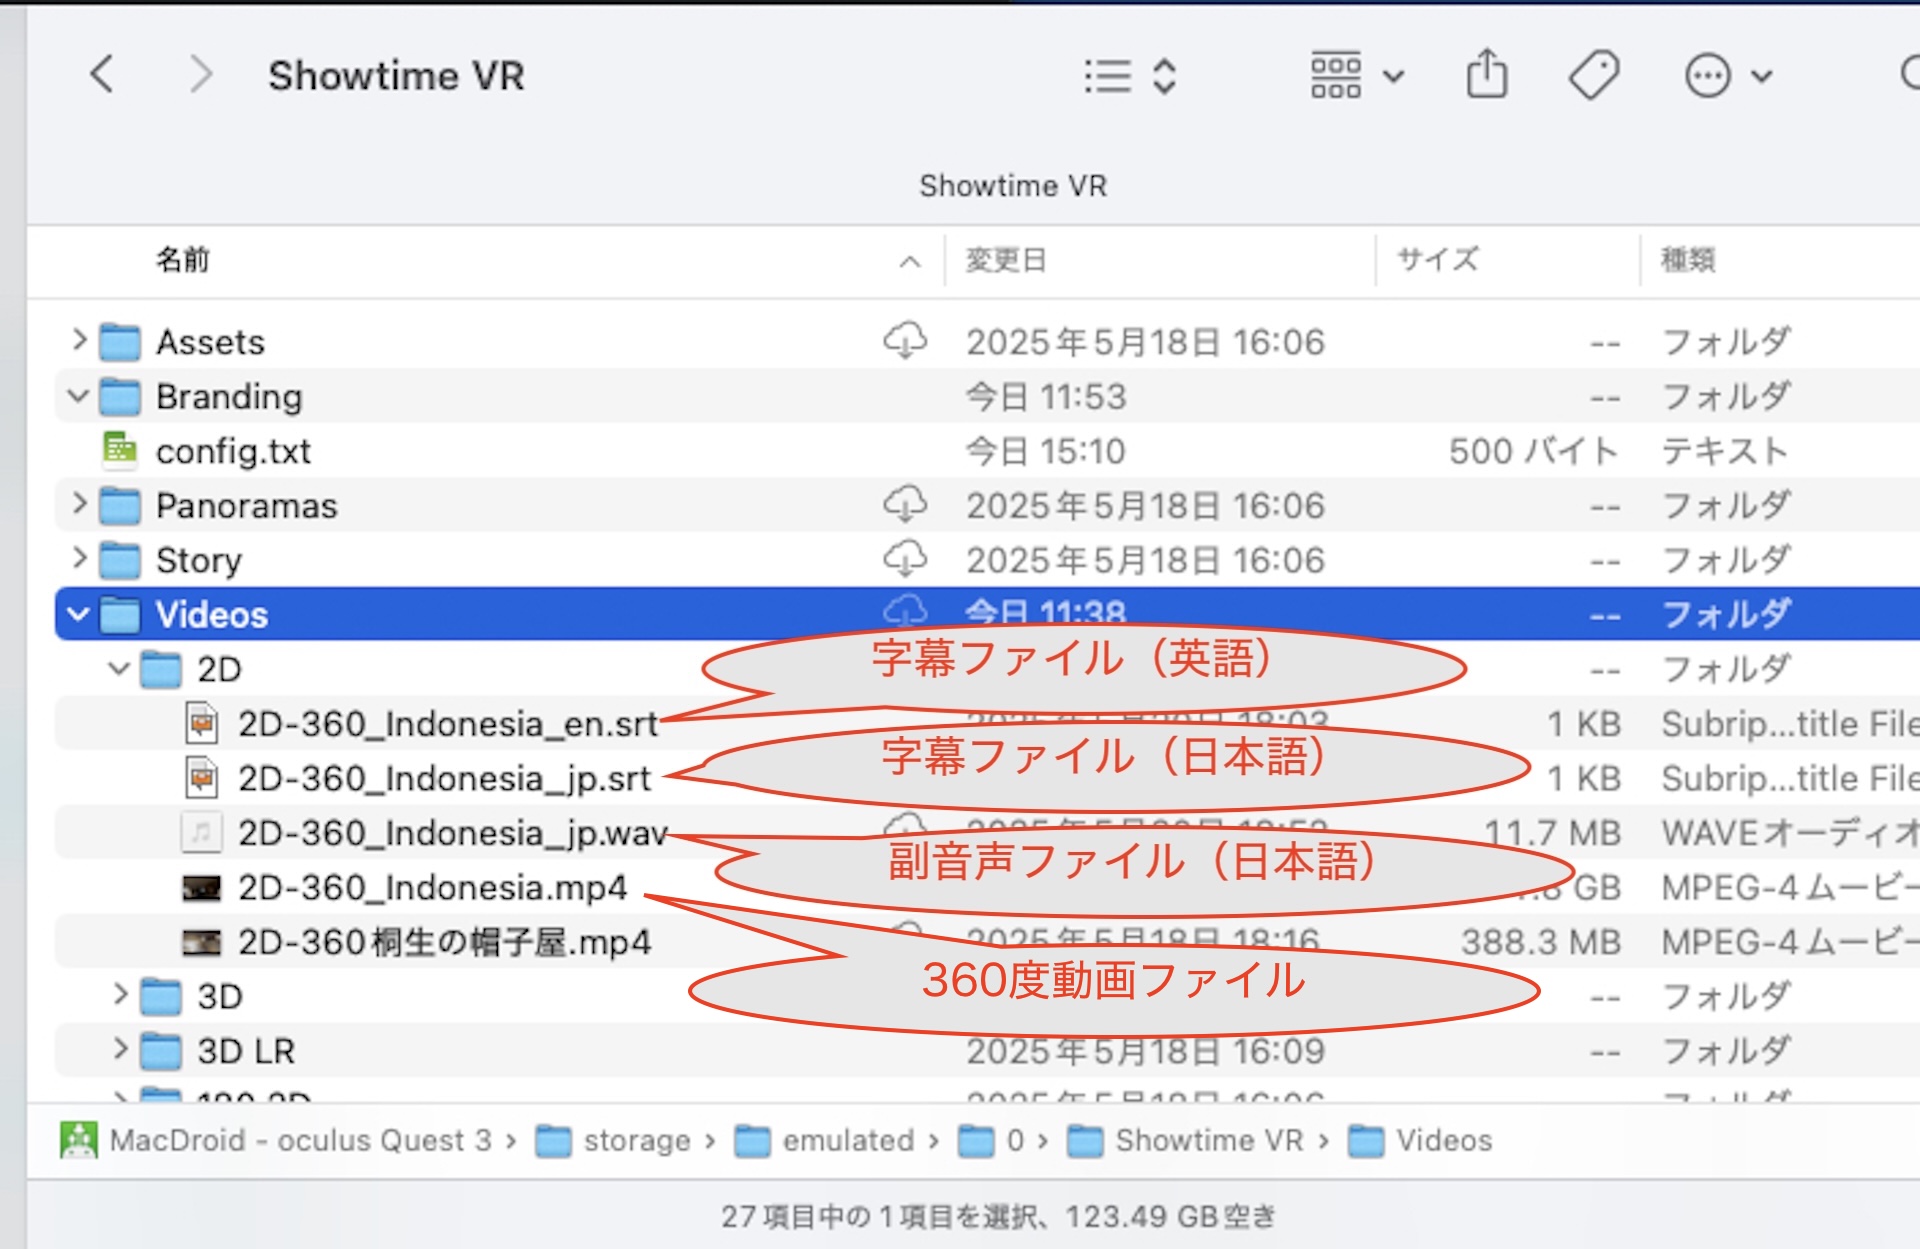Click the emulated folder in path bar

click(x=825, y=1140)
